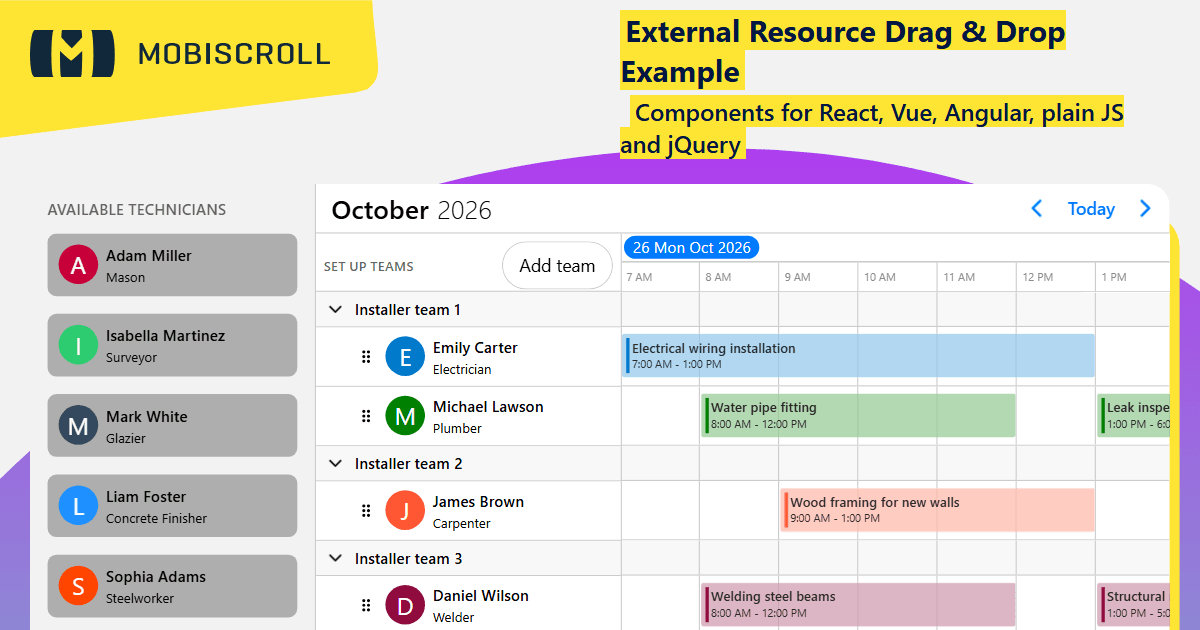Grab drag handle for James Brown
Image resolution: width=1200 pixels, height=630 pixels.
point(366,511)
